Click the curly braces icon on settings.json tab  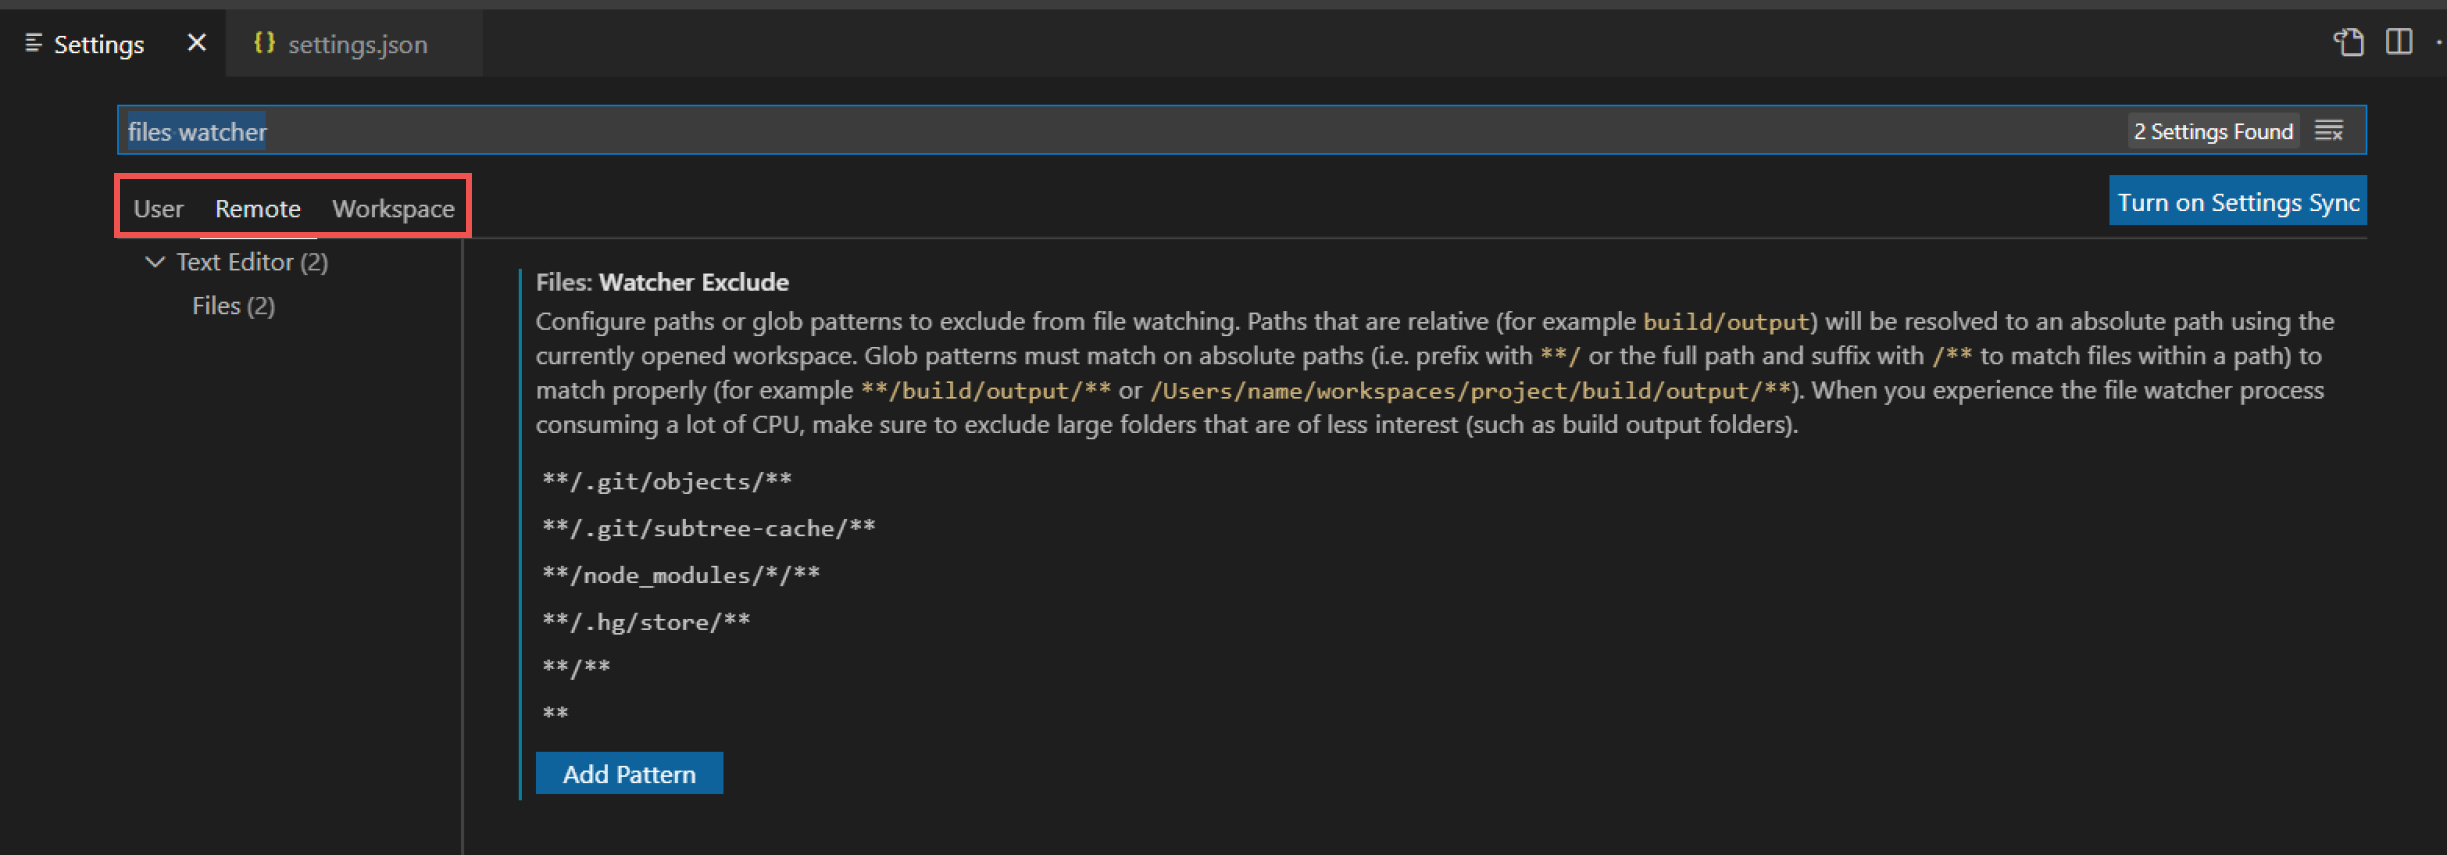pos(264,43)
